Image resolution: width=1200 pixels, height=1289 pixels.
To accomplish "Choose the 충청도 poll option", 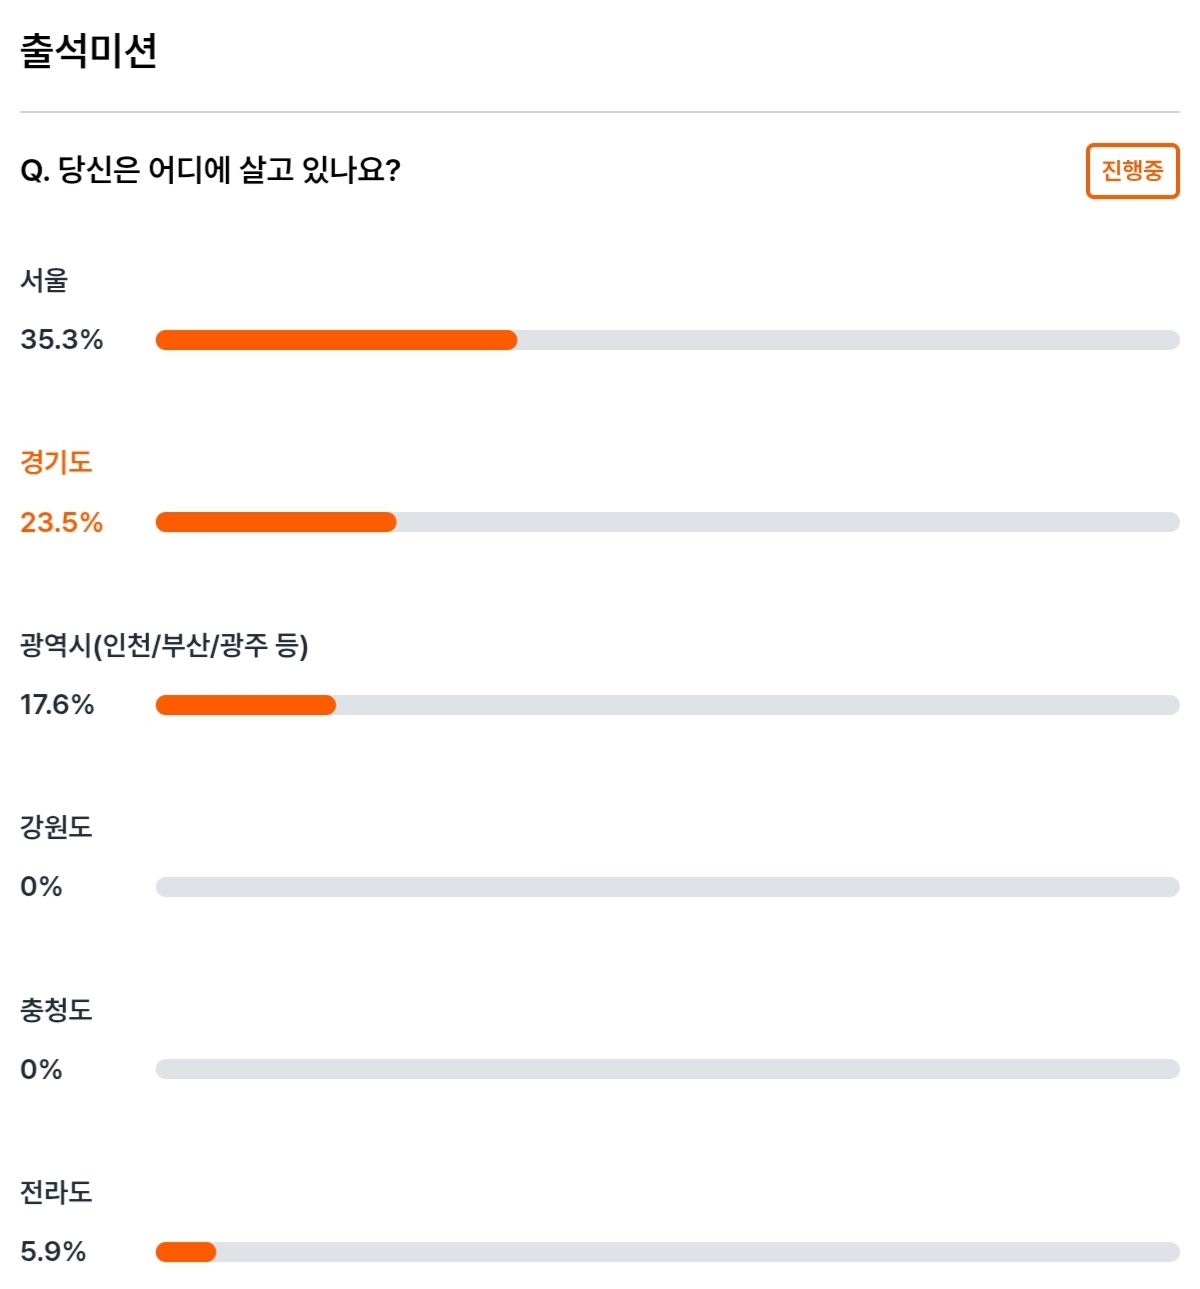I will (x=56, y=1010).
